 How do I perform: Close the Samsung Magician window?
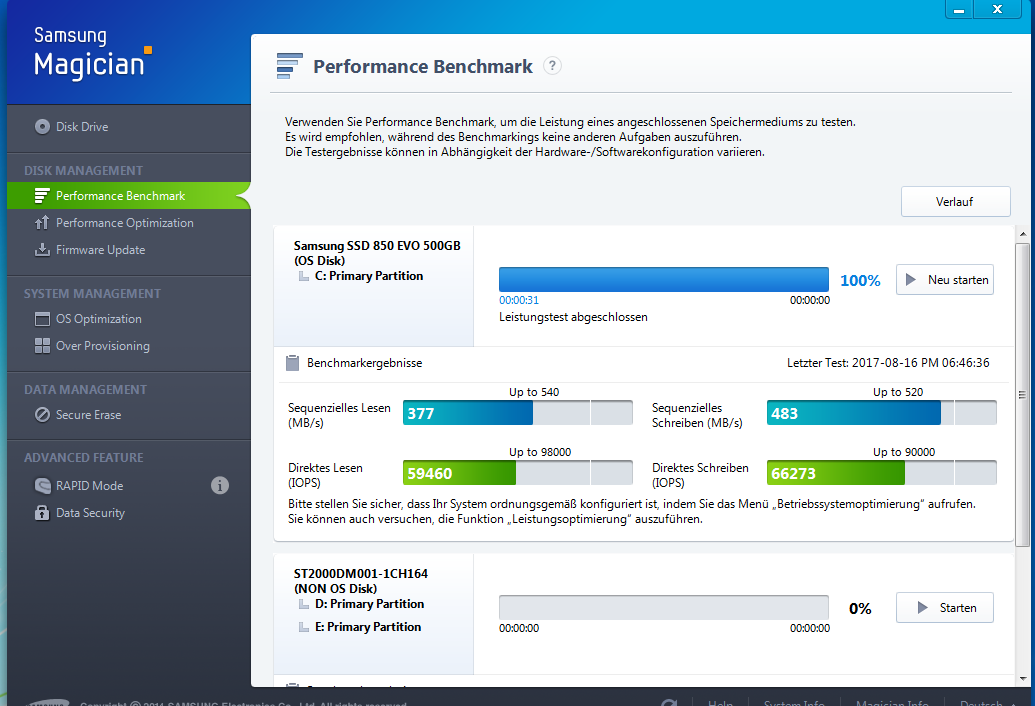coord(997,9)
